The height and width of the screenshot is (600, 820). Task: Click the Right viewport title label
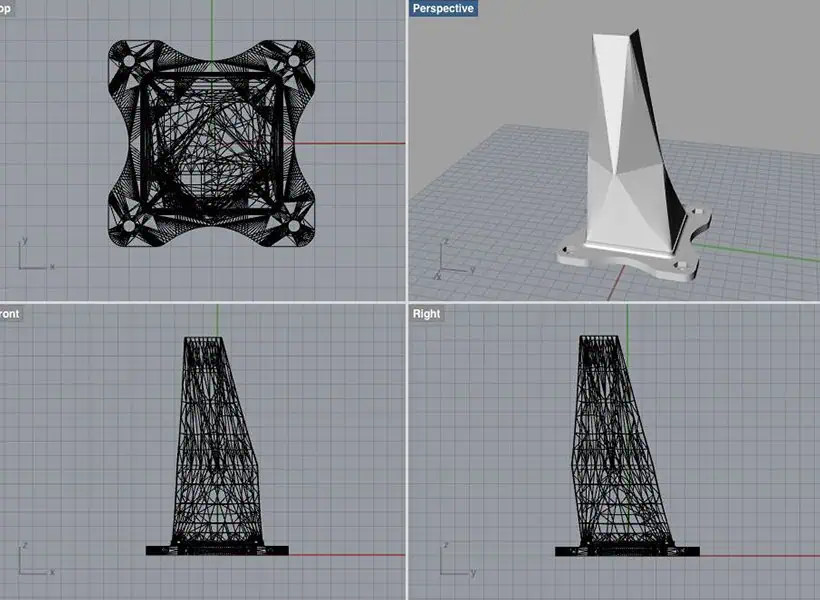pyautogui.click(x=426, y=313)
